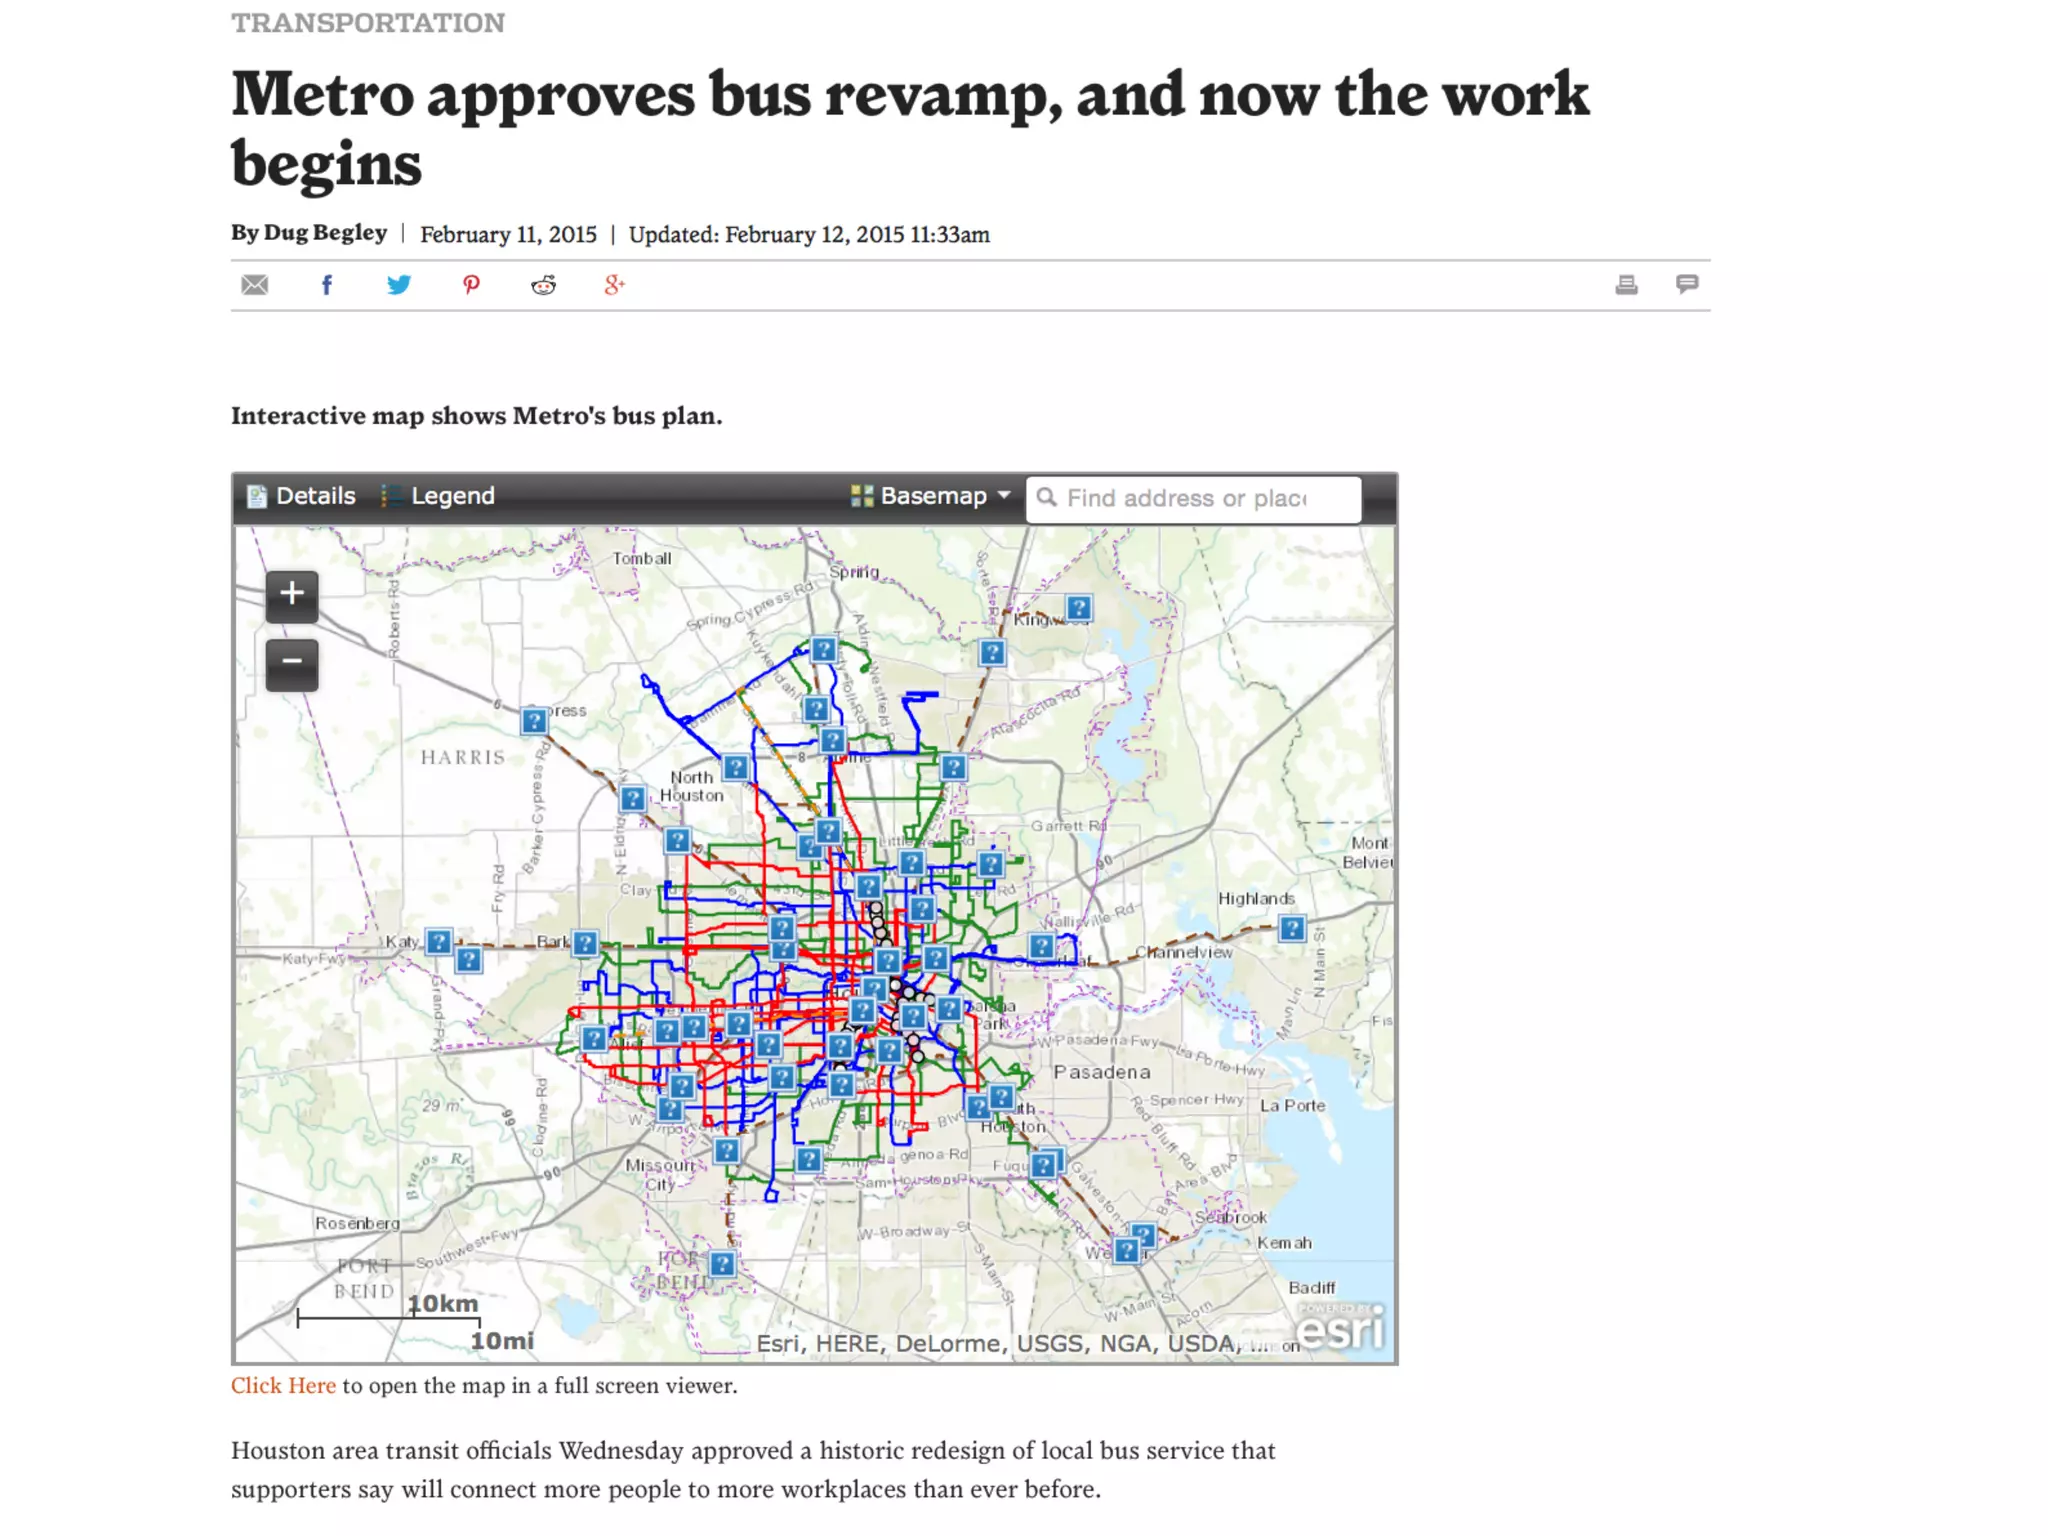Viewport: 2048px width, 1536px height.
Task: Share article via email envelope icon
Action: pos(255,285)
